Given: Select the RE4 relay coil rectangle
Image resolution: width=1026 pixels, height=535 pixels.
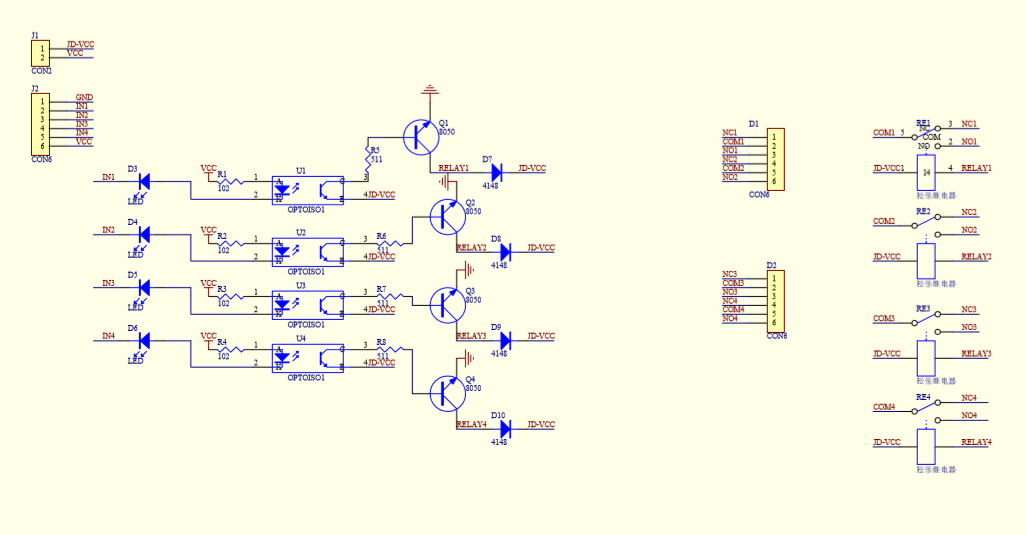Looking at the screenshot, I should coord(926,447).
